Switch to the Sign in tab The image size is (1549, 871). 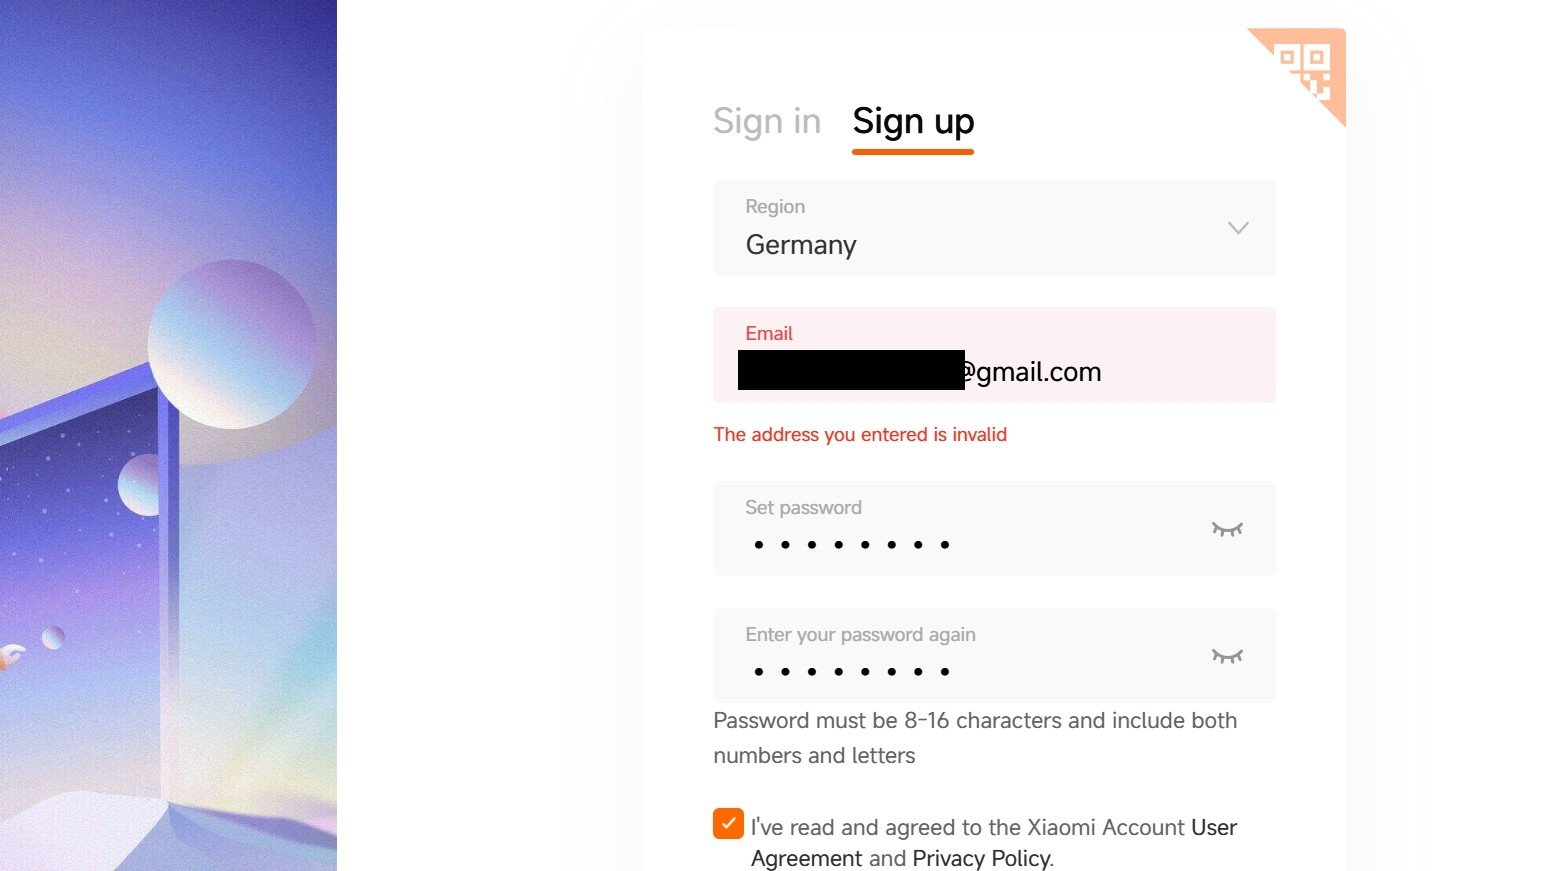point(767,122)
